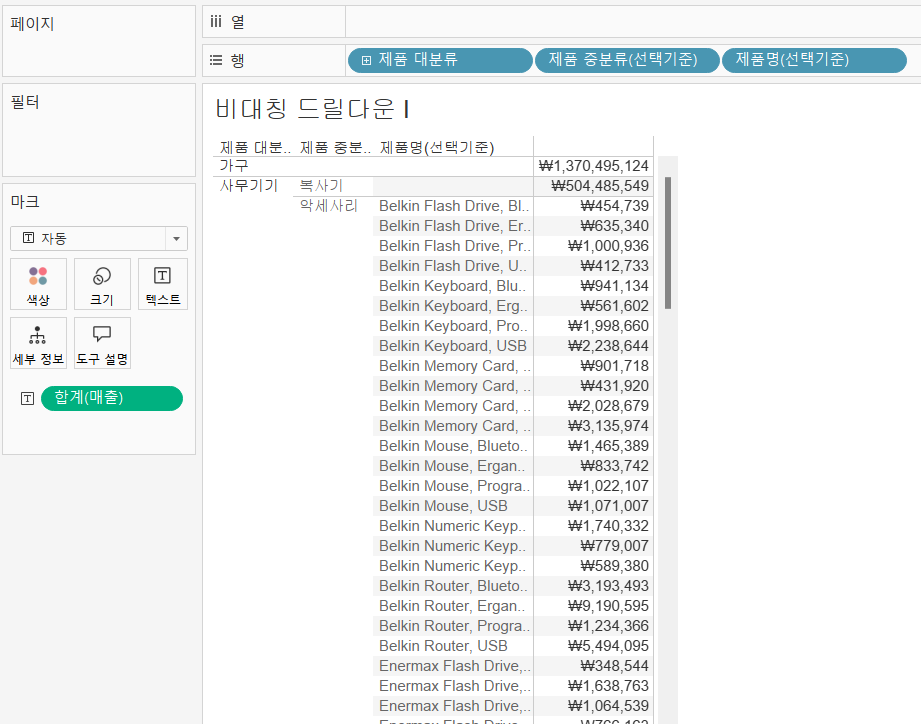The width and height of the screenshot is (921, 724).
Task: Click the vertical scrollbar of the table
Action: (668, 243)
